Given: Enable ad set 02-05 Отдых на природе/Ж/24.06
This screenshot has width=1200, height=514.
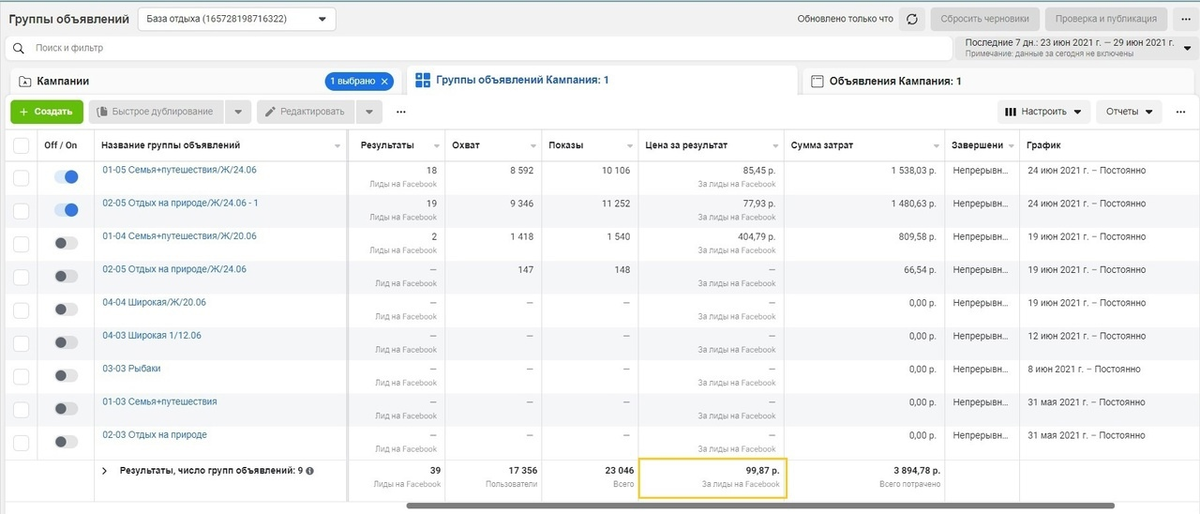Looking at the screenshot, I should pyautogui.click(x=66, y=276).
